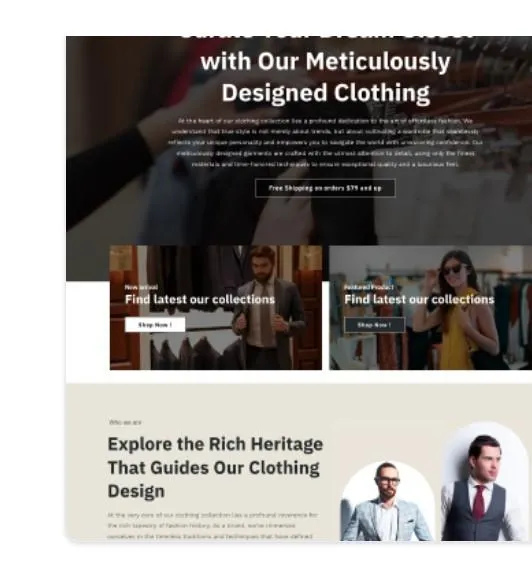The width and height of the screenshot is (532, 568).
Task: Click the Free Shipping on orders button
Action: pos(325,188)
